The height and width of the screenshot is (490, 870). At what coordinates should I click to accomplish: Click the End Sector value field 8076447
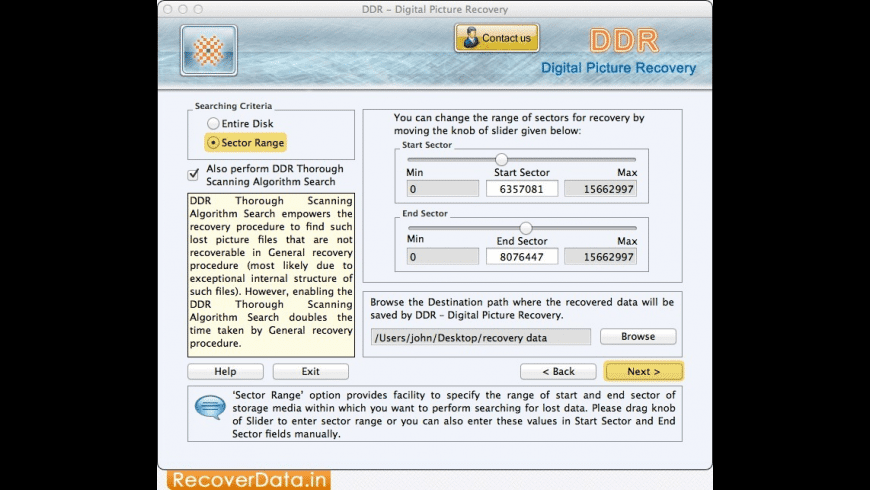coord(522,257)
